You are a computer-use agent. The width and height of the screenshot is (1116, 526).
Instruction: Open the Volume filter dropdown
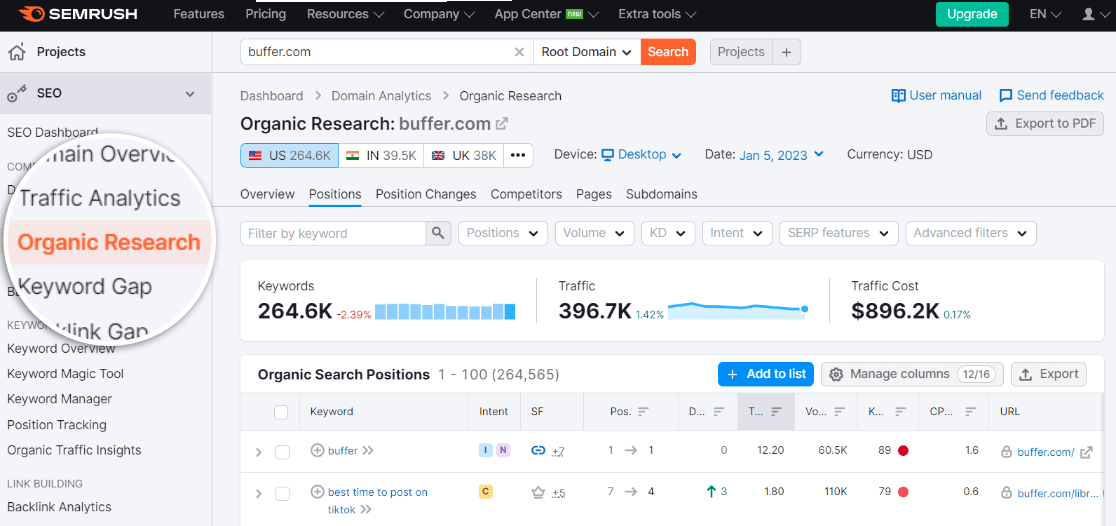[594, 233]
